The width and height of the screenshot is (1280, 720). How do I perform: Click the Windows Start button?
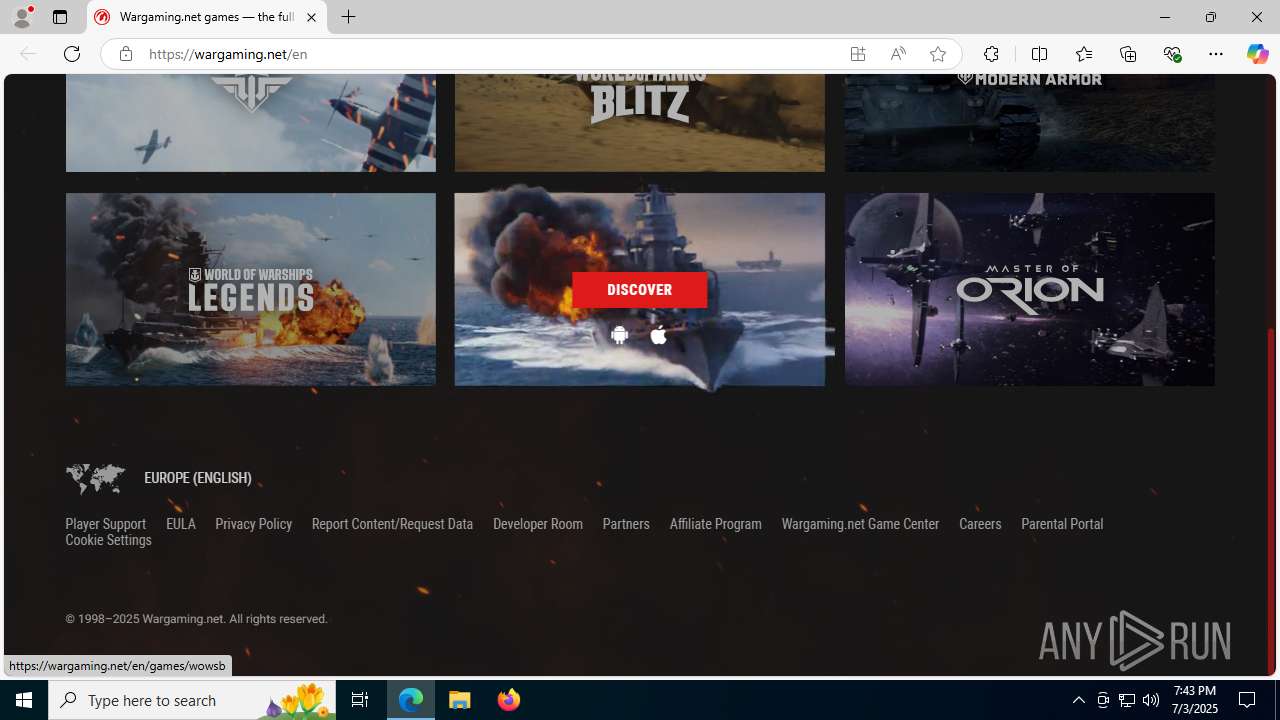[24, 700]
